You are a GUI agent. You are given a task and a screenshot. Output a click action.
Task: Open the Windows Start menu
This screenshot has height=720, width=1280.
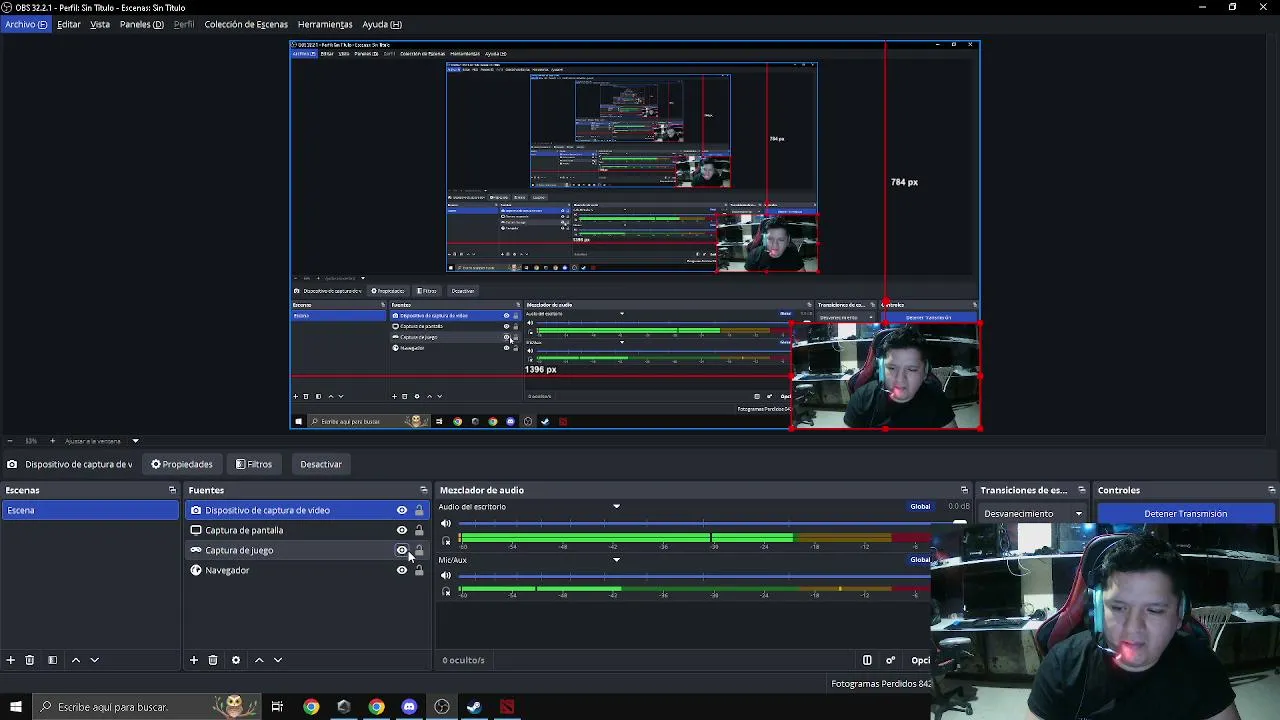(x=15, y=707)
